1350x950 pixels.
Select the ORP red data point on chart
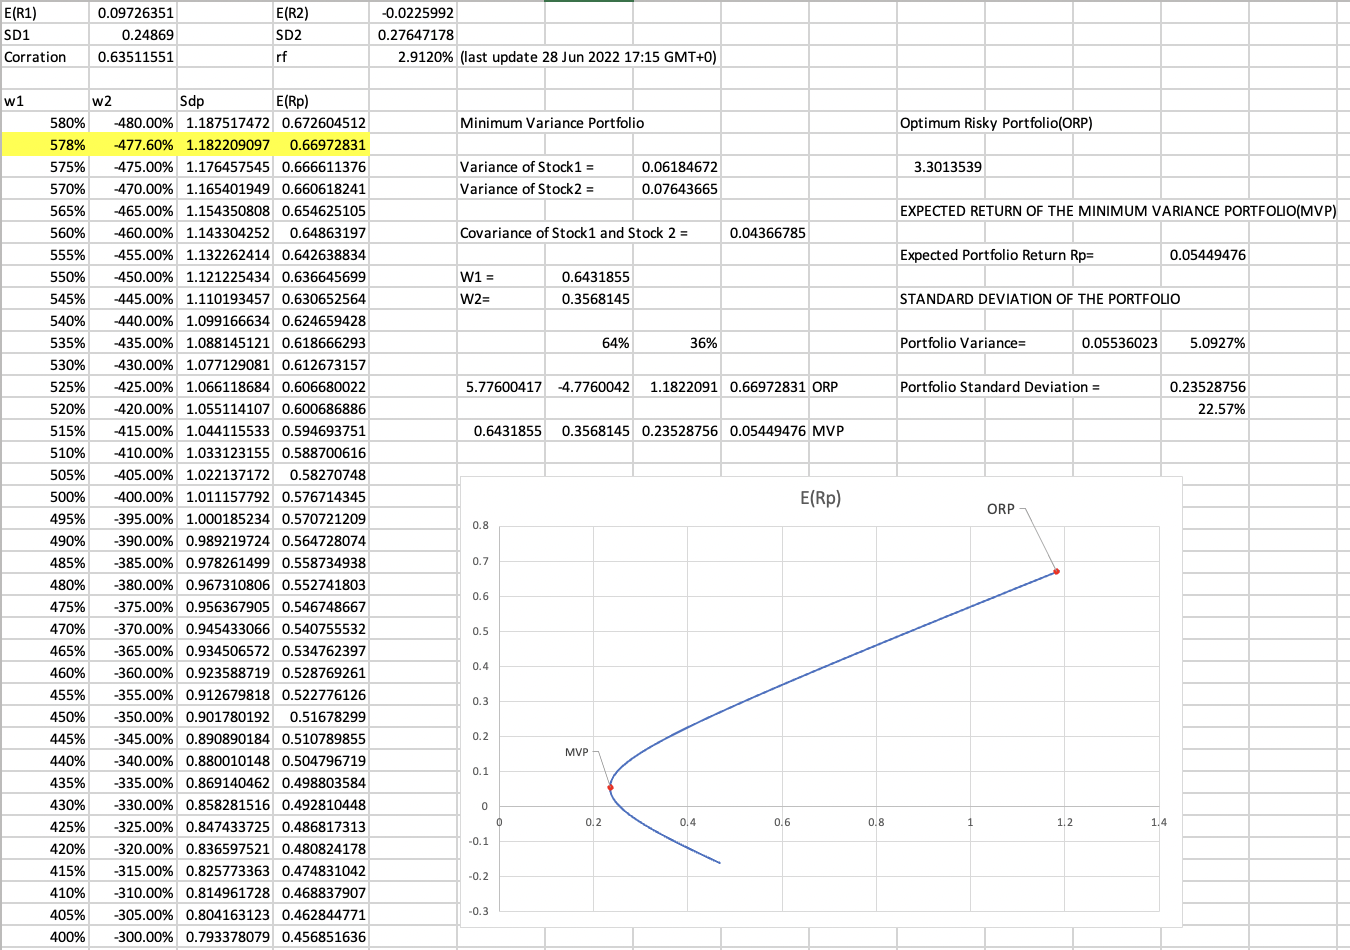coord(1056,571)
